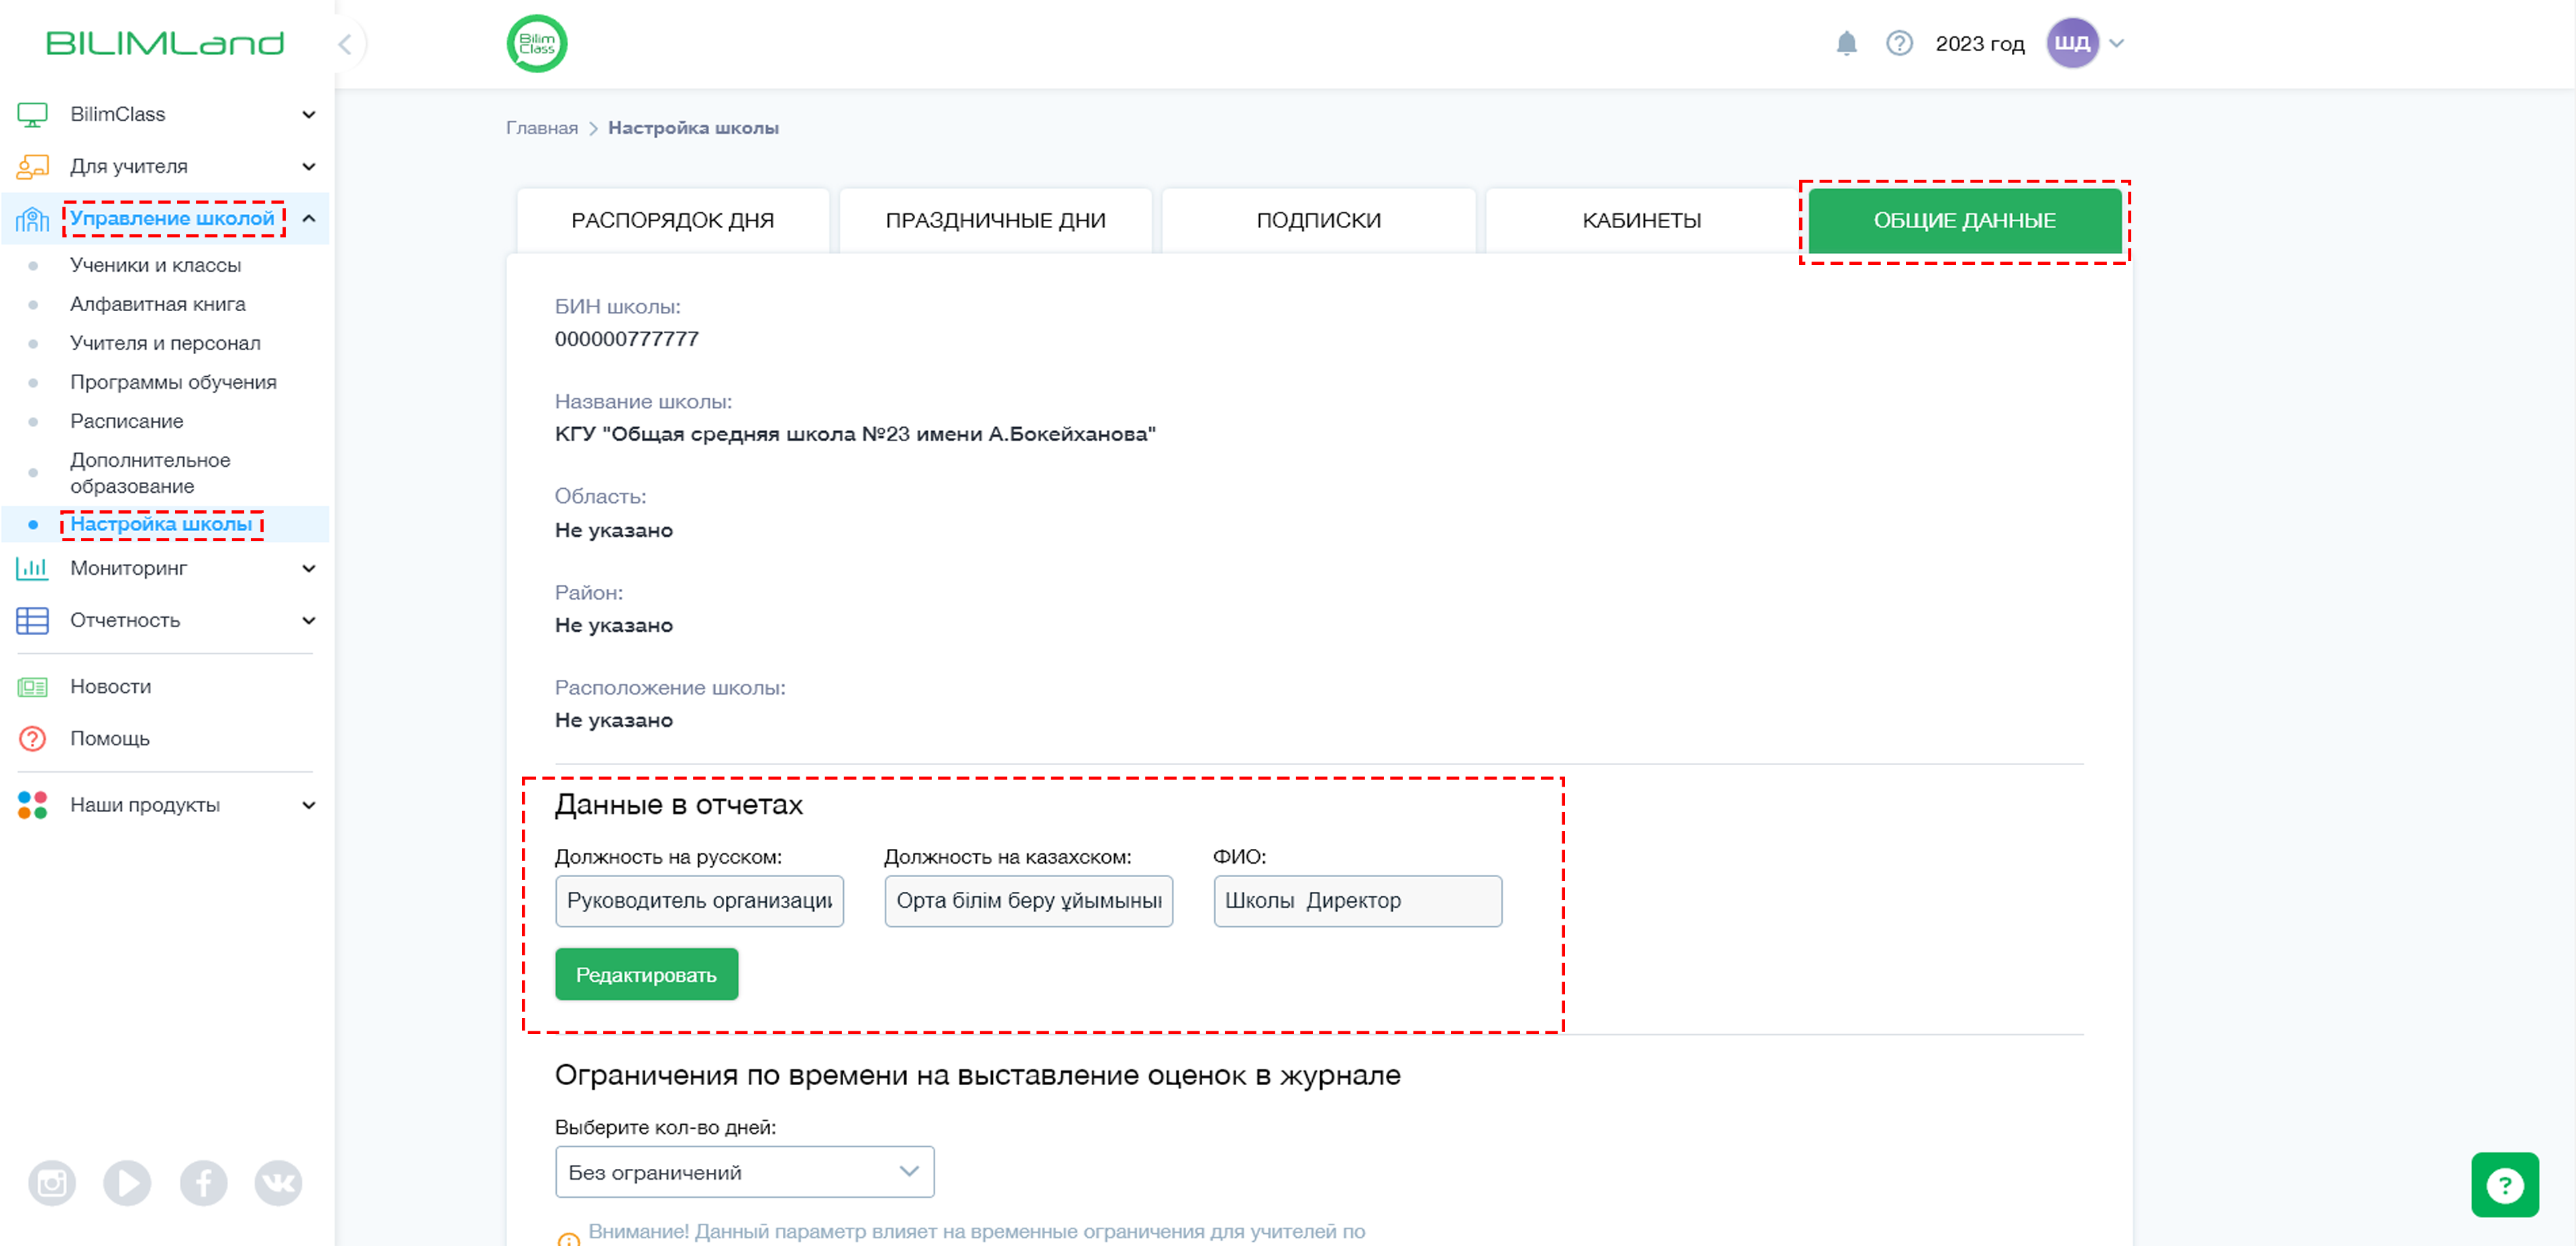Open the help question mark icon in header
Viewport: 2576px width, 1246px height.
pyautogui.click(x=1899, y=43)
